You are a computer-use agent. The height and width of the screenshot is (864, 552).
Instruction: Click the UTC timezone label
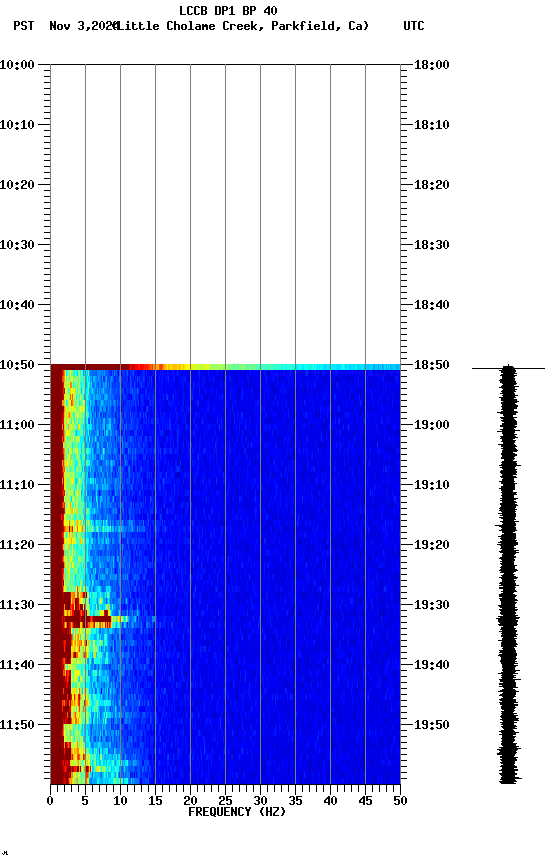coord(414,26)
